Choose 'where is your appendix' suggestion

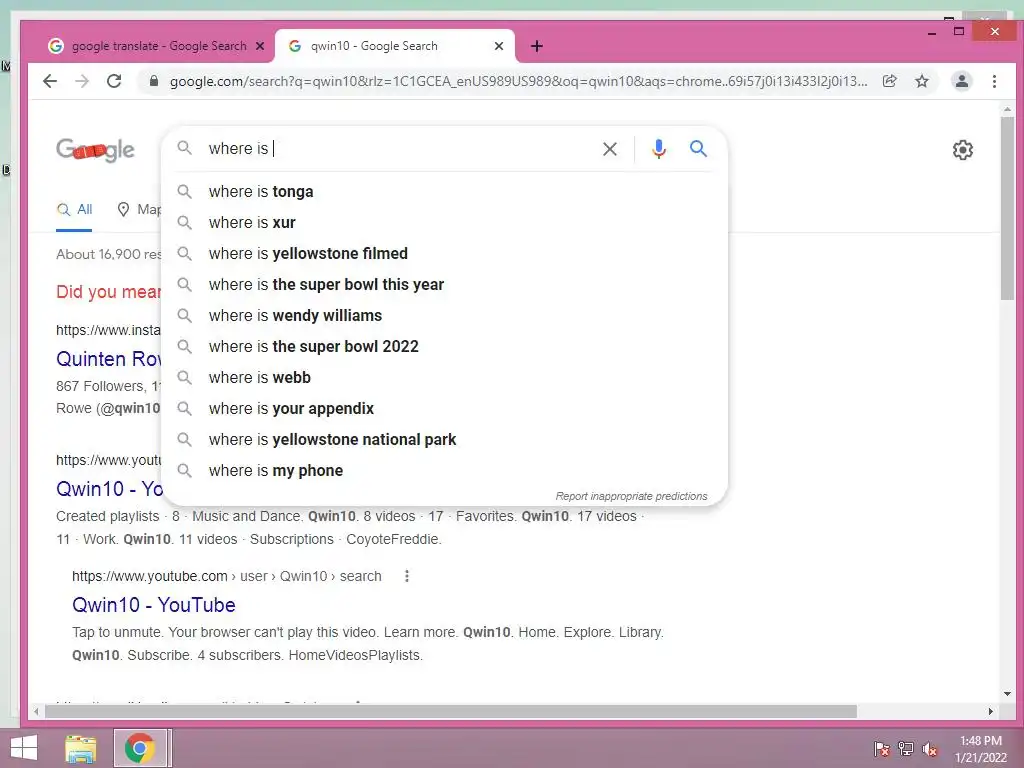tap(444, 408)
